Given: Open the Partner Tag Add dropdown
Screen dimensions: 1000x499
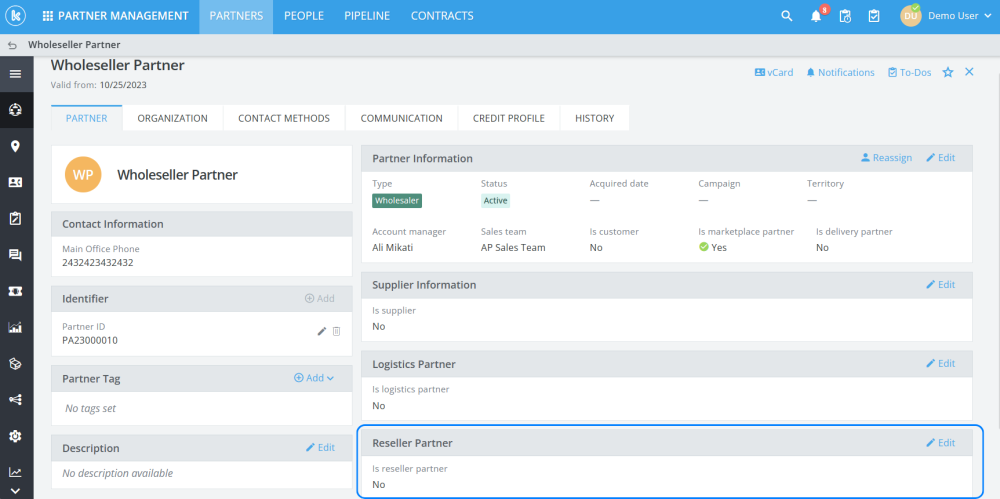Looking at the screenshot, I should pos(314,378).
